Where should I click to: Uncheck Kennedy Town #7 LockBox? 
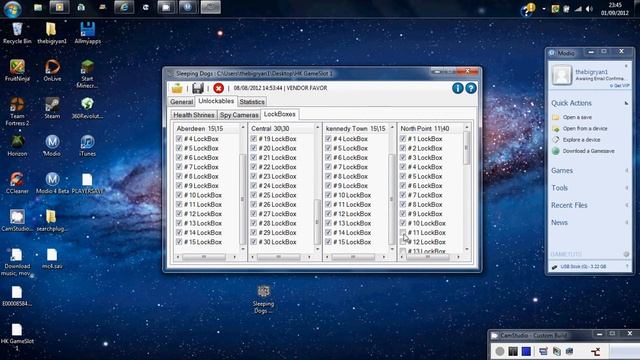click(x=328, y=167)
